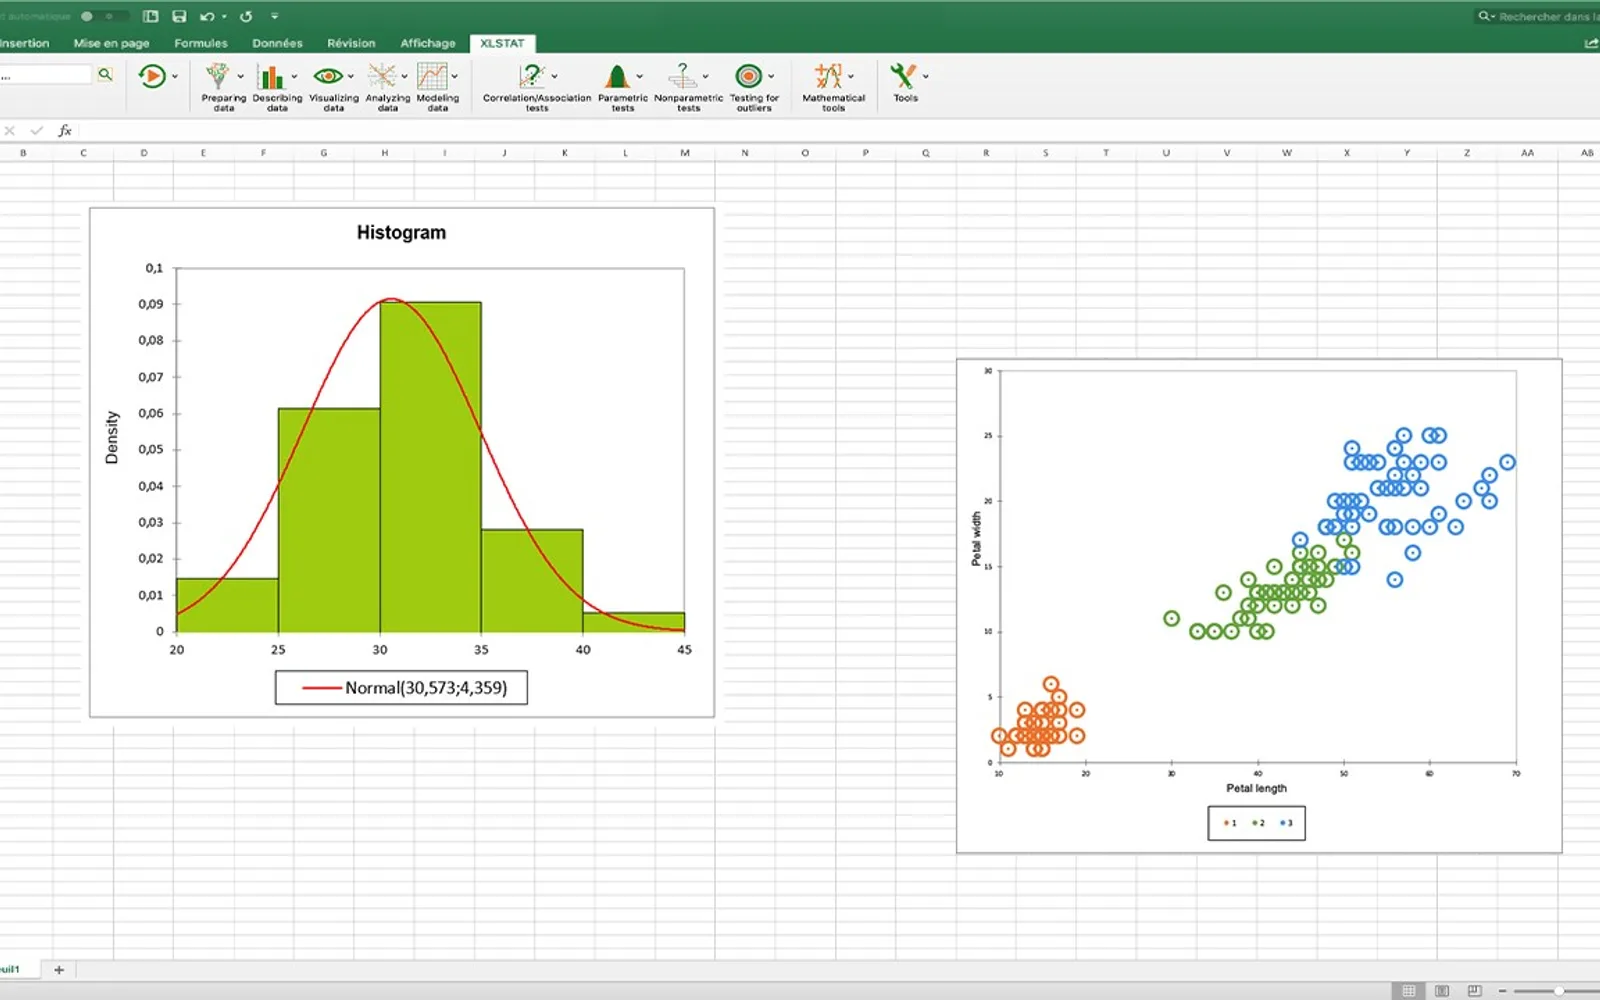
Task: Switch to the Affichage tab
Action: tap(428, 43)
